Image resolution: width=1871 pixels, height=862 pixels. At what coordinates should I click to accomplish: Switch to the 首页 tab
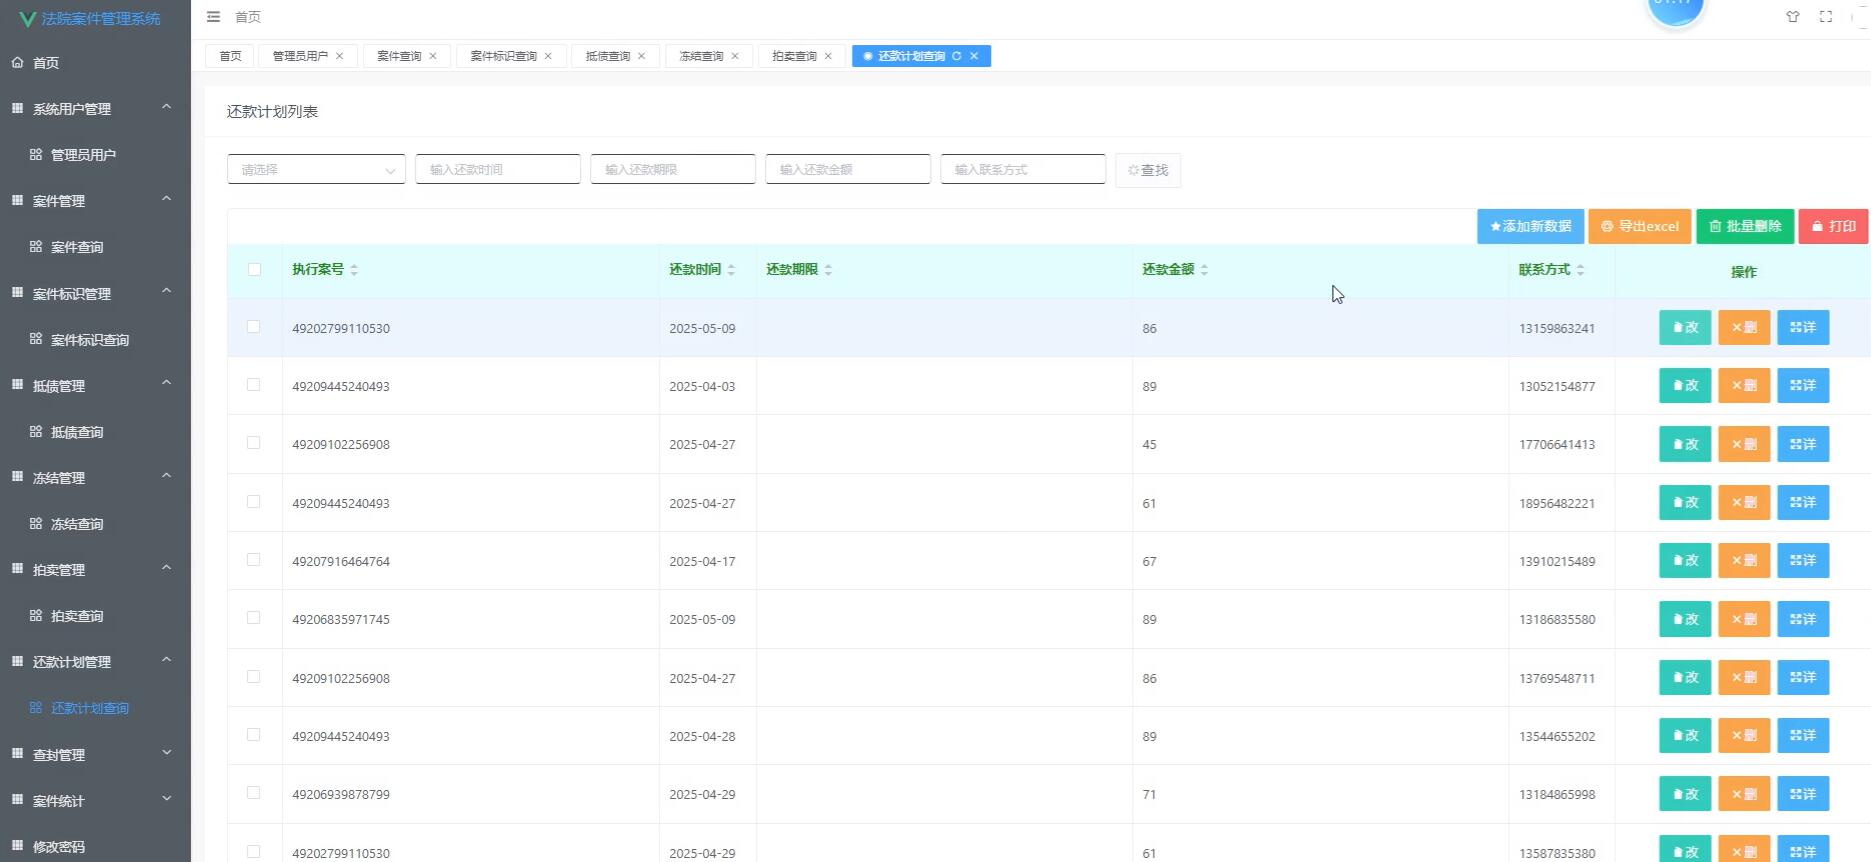(230, 56)
